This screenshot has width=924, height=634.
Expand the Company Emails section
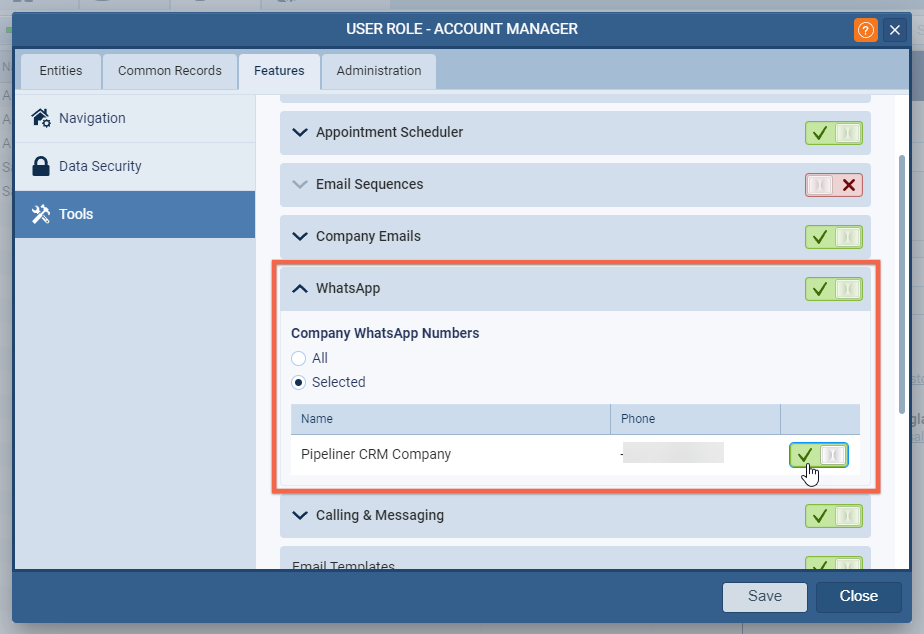click(300, 236)
